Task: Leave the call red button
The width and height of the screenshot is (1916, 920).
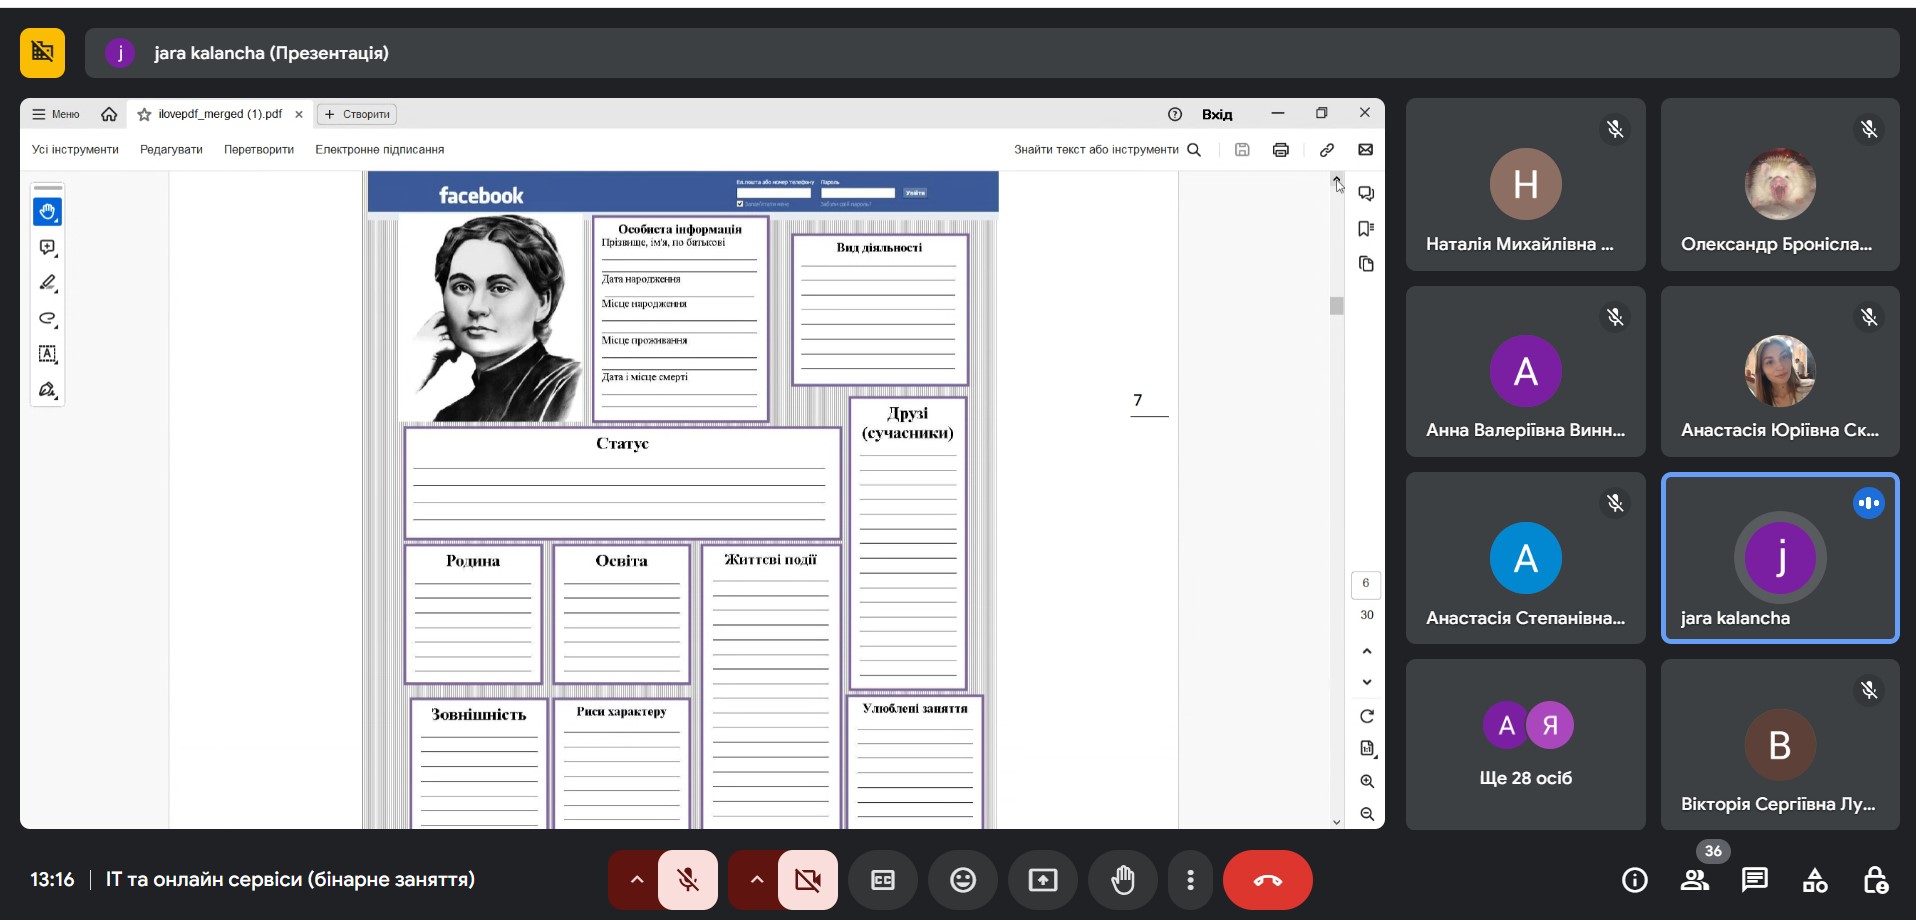Action: click(x=1268, y=880)
